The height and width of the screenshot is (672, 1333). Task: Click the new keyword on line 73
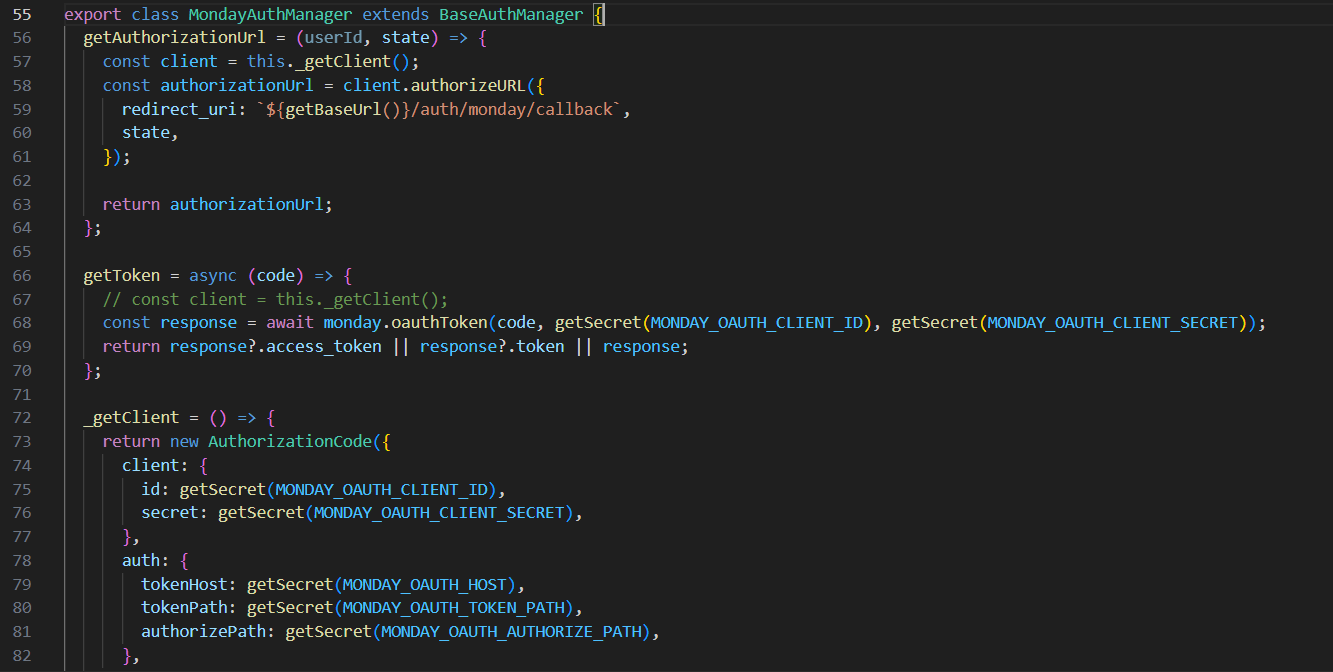pos(184,441)
